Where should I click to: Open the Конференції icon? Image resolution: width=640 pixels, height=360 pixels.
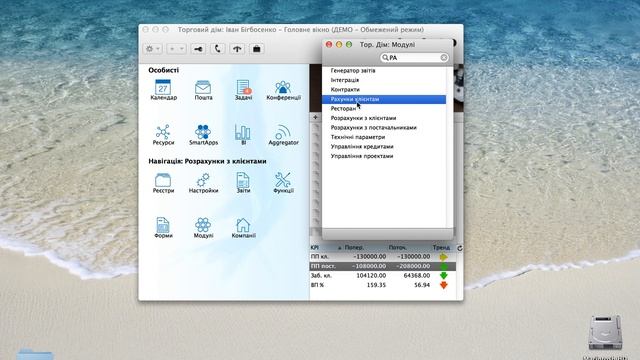pos(283,90)
